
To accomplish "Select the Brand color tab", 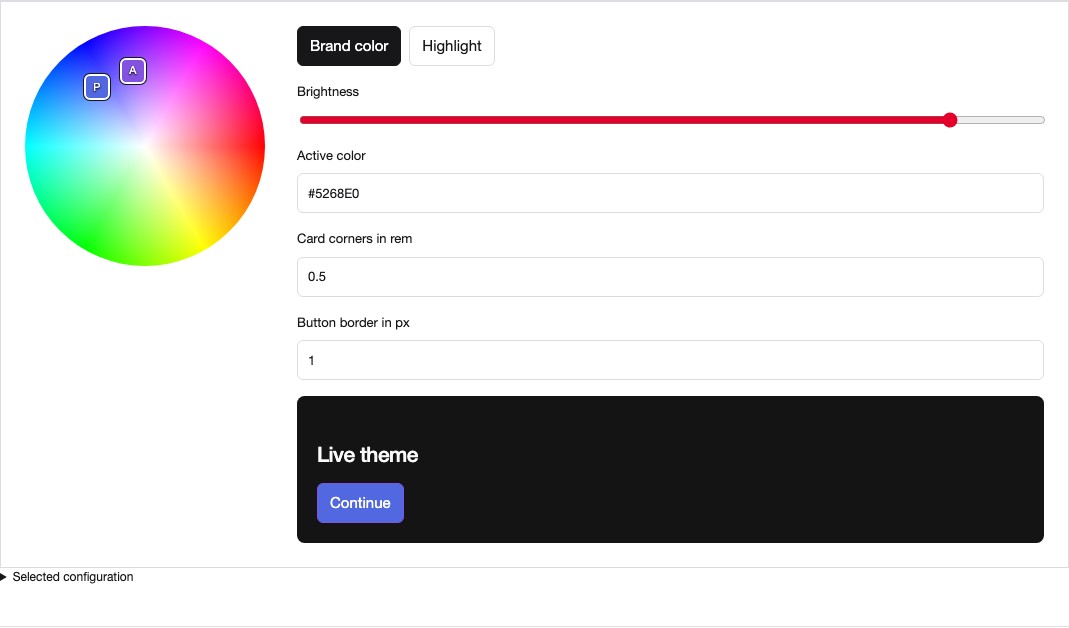I will [348, 46].
